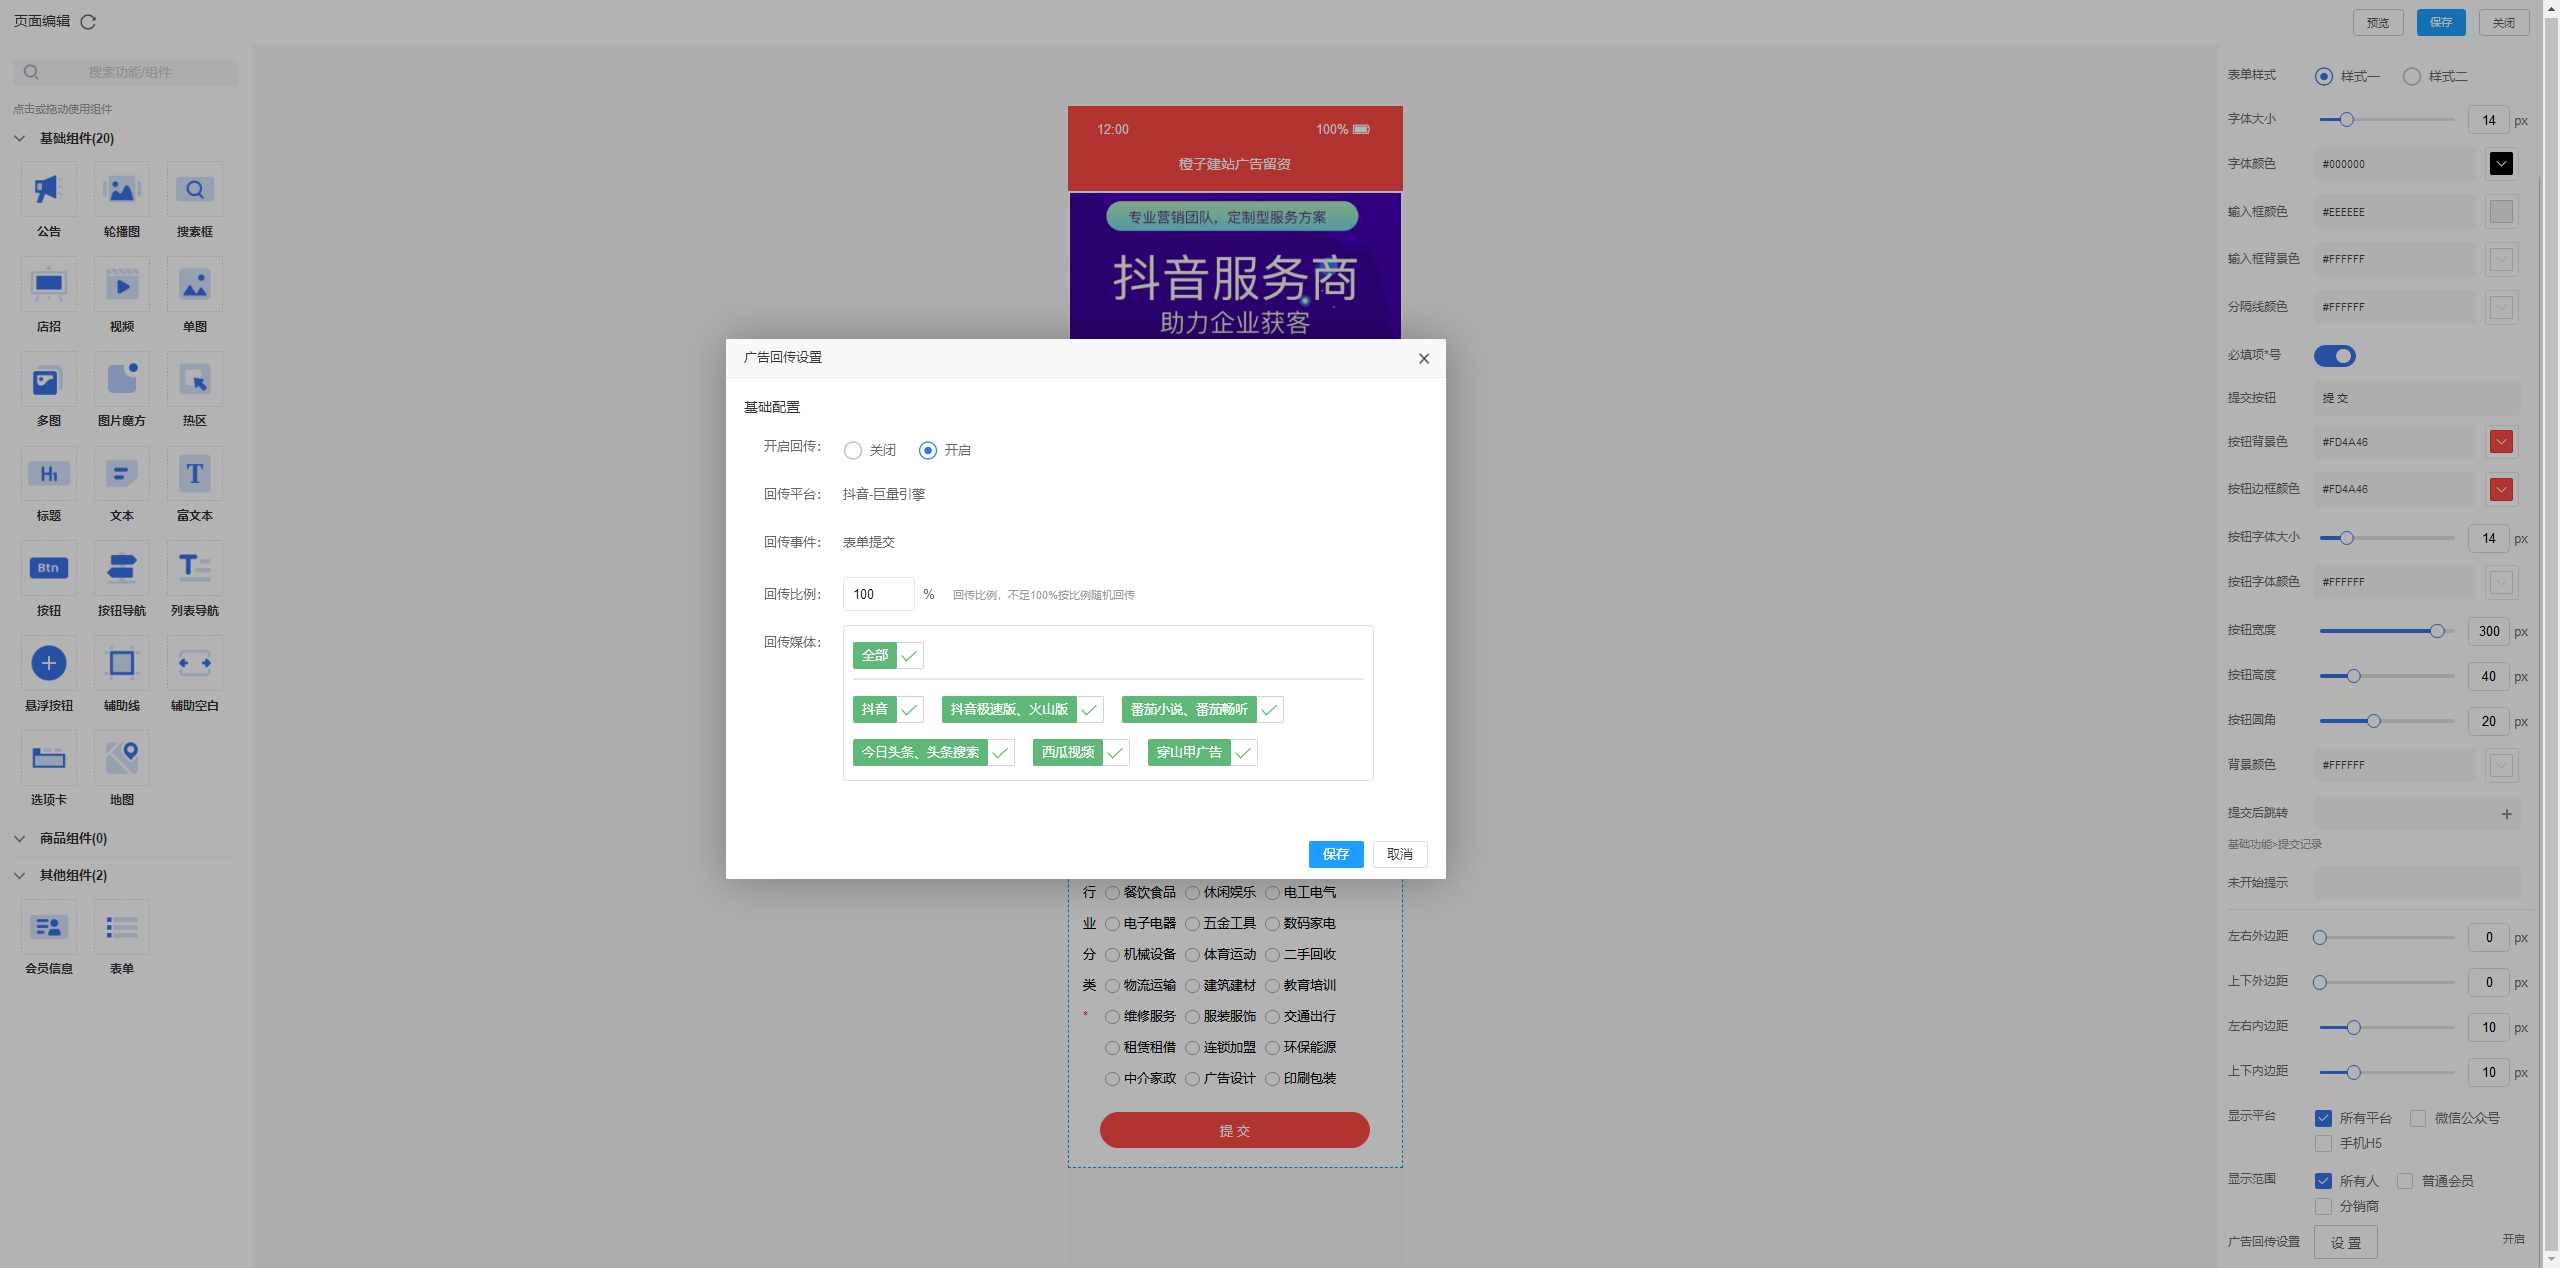This screenshot has height=1268, width=2560.
Task: Expand the 商品组件(0) group
Action: point(20,838)
